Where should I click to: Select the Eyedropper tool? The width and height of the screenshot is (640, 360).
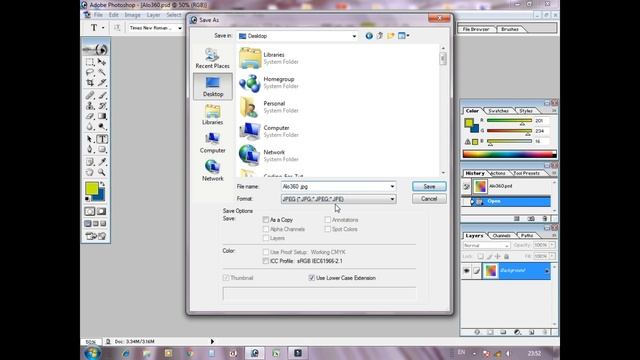click(x=102, y=162)
